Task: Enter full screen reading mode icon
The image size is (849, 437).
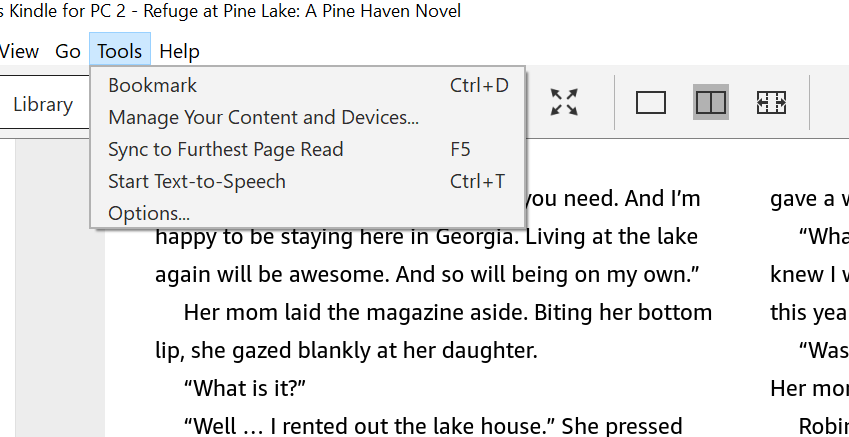Action: (564, 102)
